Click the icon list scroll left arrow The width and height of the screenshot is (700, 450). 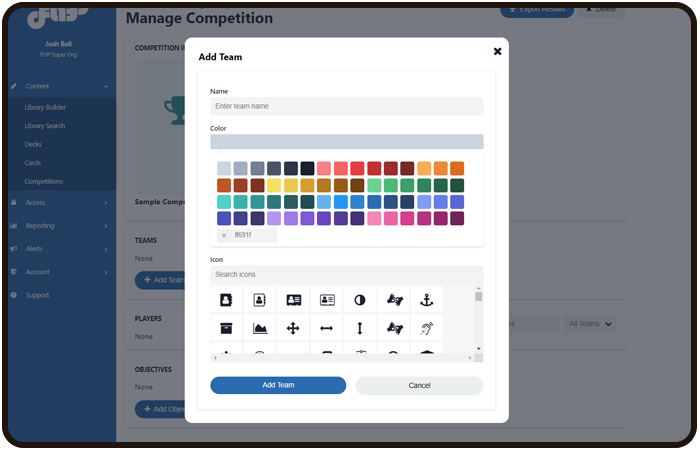[215, 358]
